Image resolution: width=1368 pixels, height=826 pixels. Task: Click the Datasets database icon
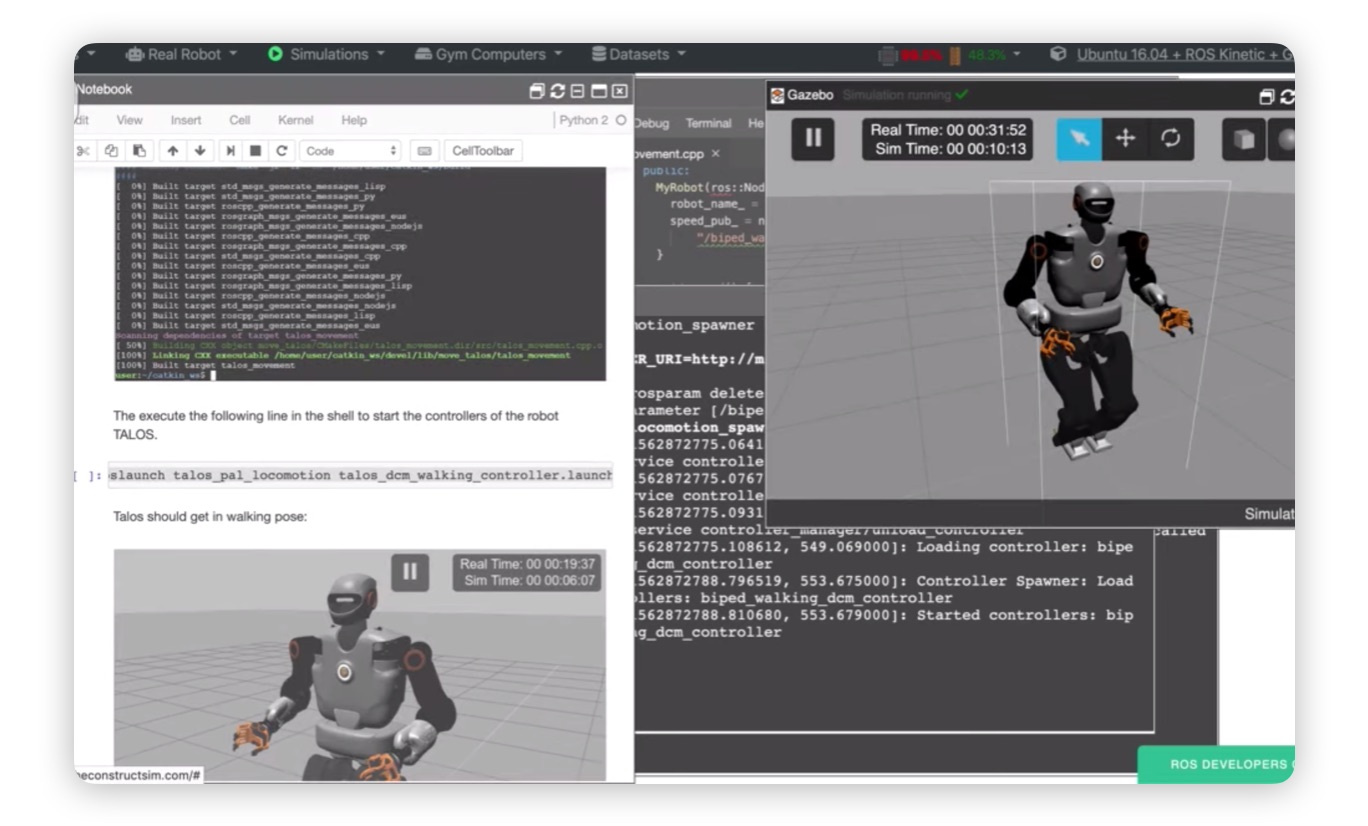point(599,54)
